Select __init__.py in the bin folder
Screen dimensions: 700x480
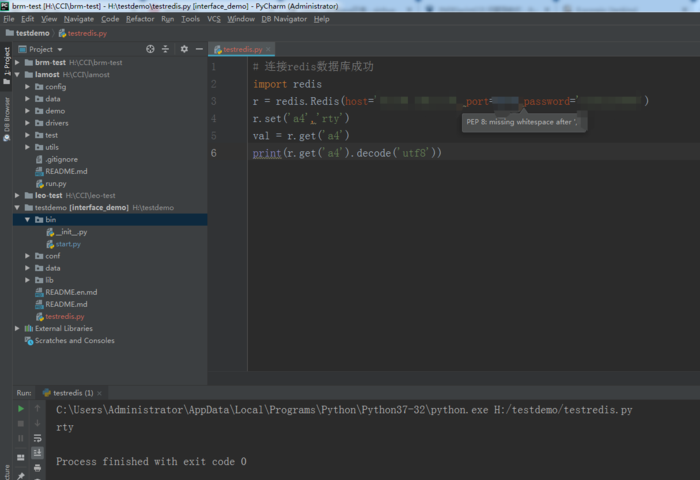(67, 232)
